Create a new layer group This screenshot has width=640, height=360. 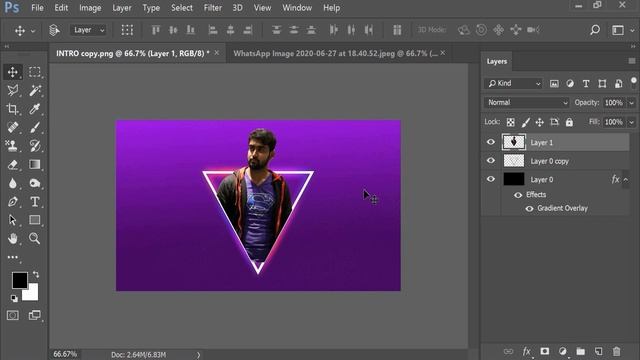click(x=580, y=351)
